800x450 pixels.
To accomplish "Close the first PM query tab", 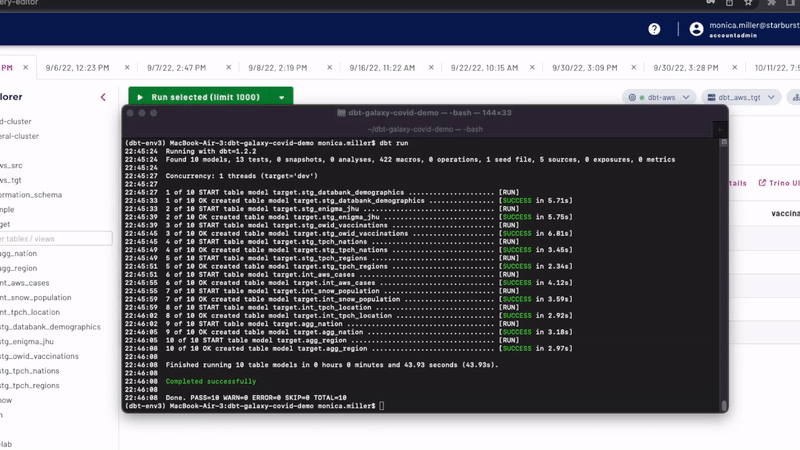I will [26, 67].
